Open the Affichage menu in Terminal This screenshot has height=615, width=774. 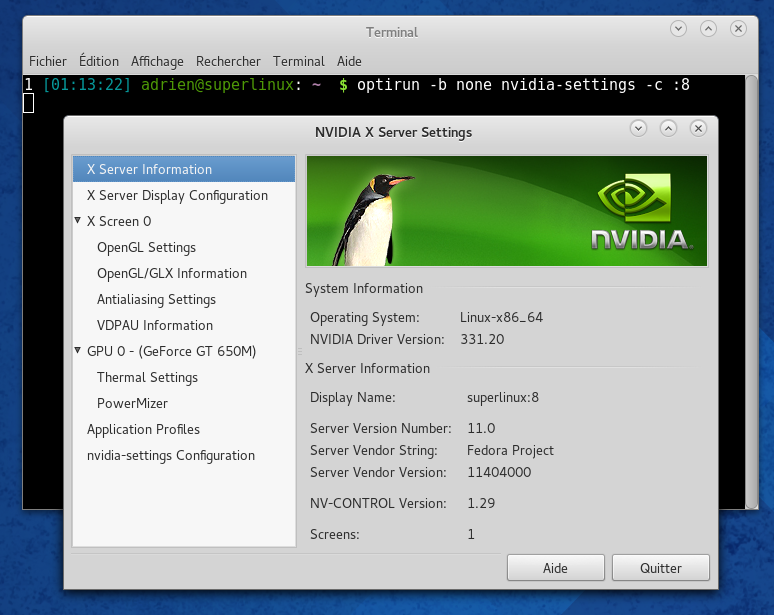157,61
